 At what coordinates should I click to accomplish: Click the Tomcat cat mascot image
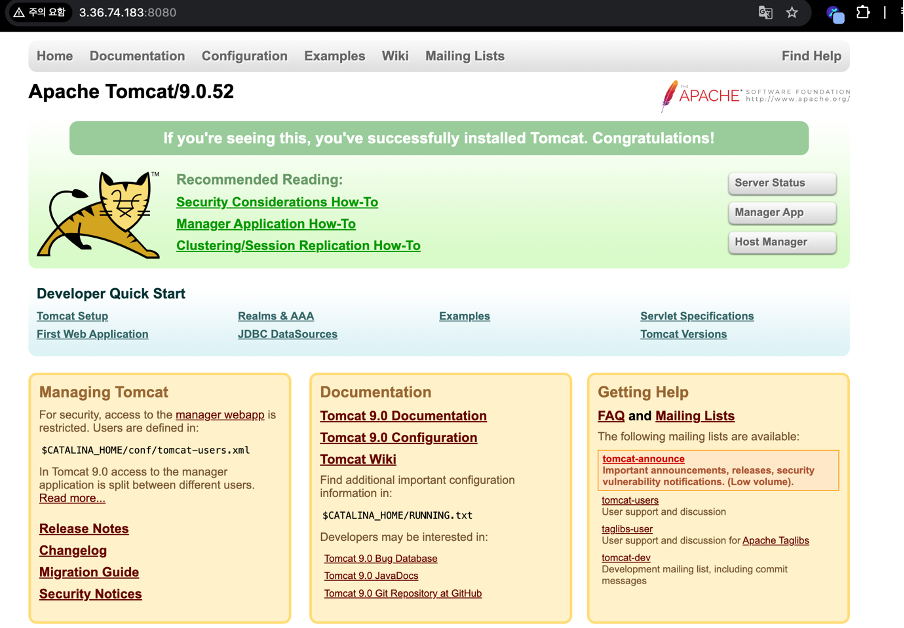pos(99,215)
